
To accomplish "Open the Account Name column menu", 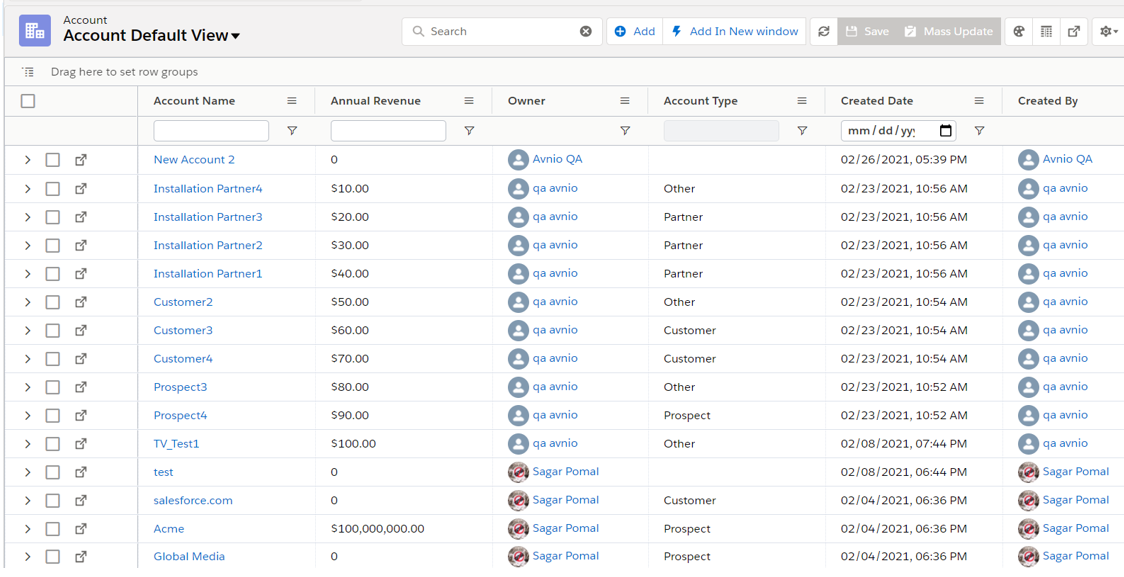I will pos(292,101).
